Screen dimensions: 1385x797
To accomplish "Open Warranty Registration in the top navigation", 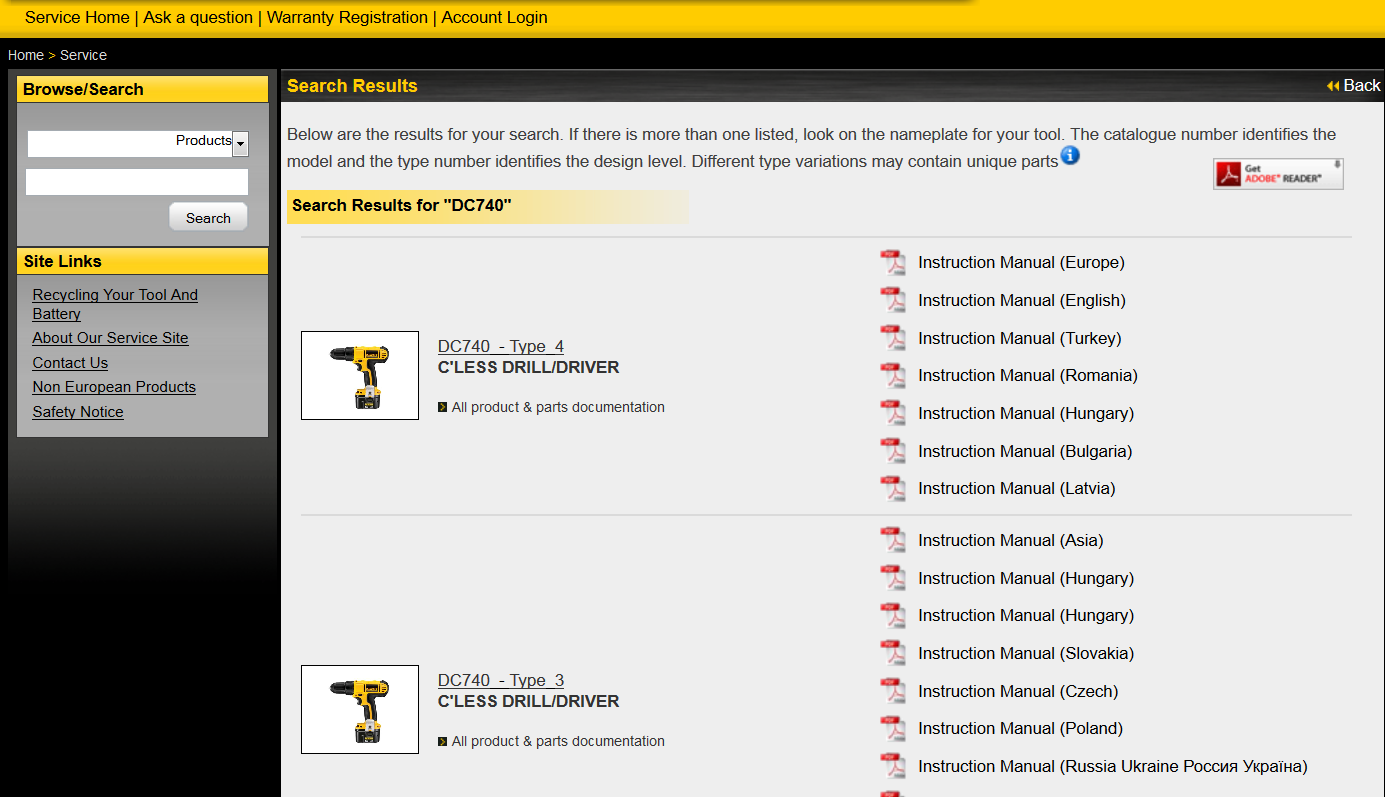I will coord(347,17).
